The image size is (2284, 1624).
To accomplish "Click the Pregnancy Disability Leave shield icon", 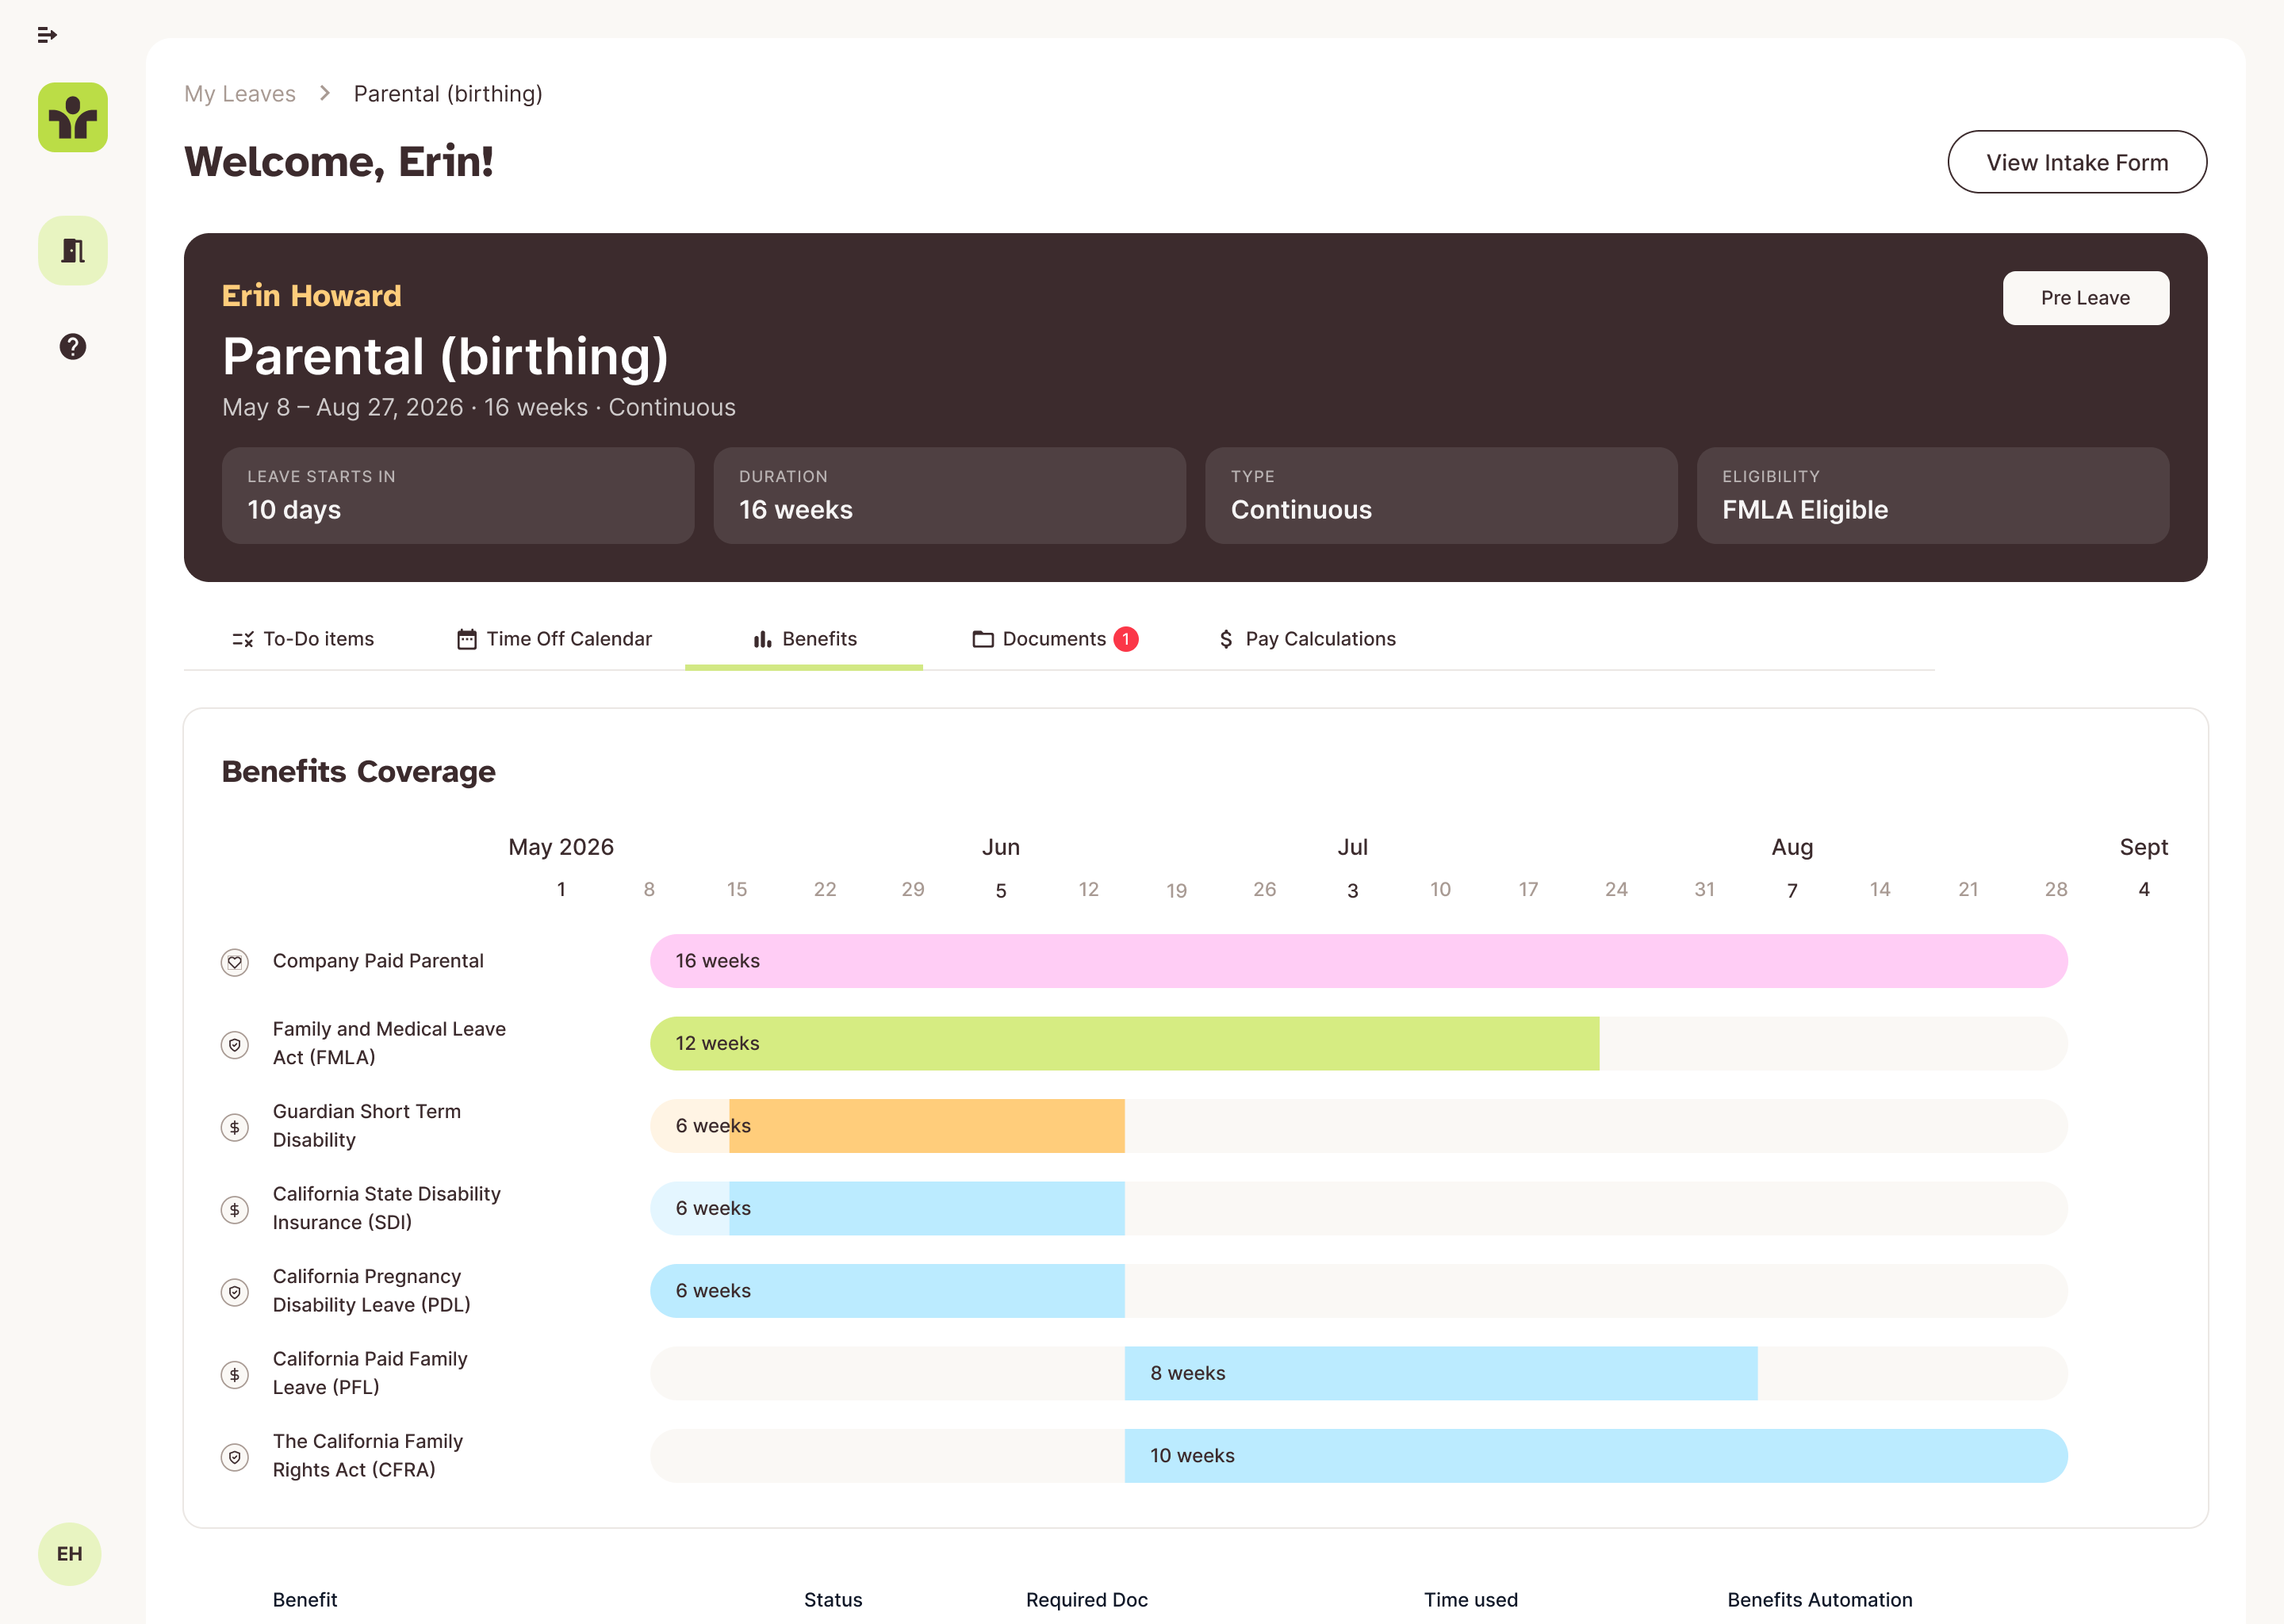I will [x=235, y=1292].
